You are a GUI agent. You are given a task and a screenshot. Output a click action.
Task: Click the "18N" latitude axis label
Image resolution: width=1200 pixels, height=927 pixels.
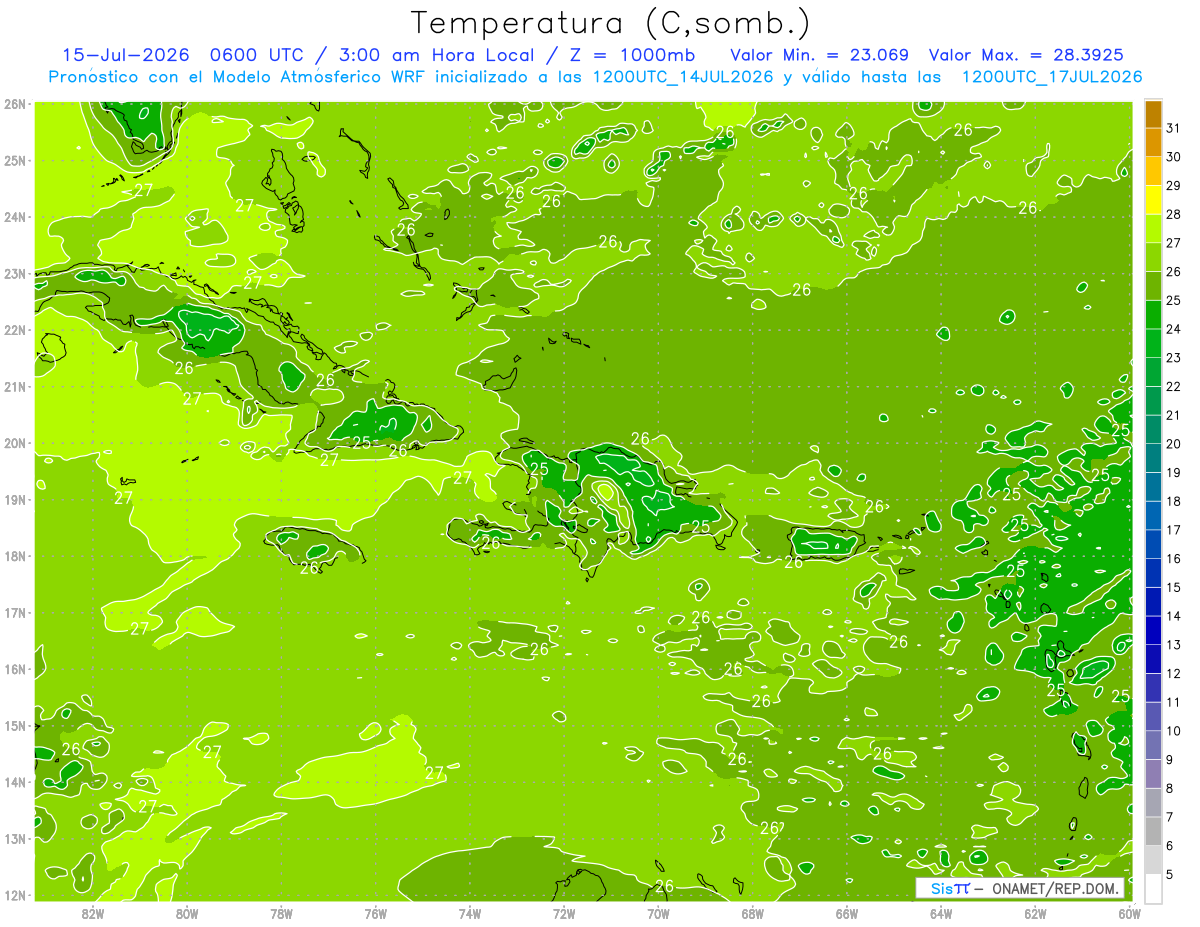click(x=15, y=556)
